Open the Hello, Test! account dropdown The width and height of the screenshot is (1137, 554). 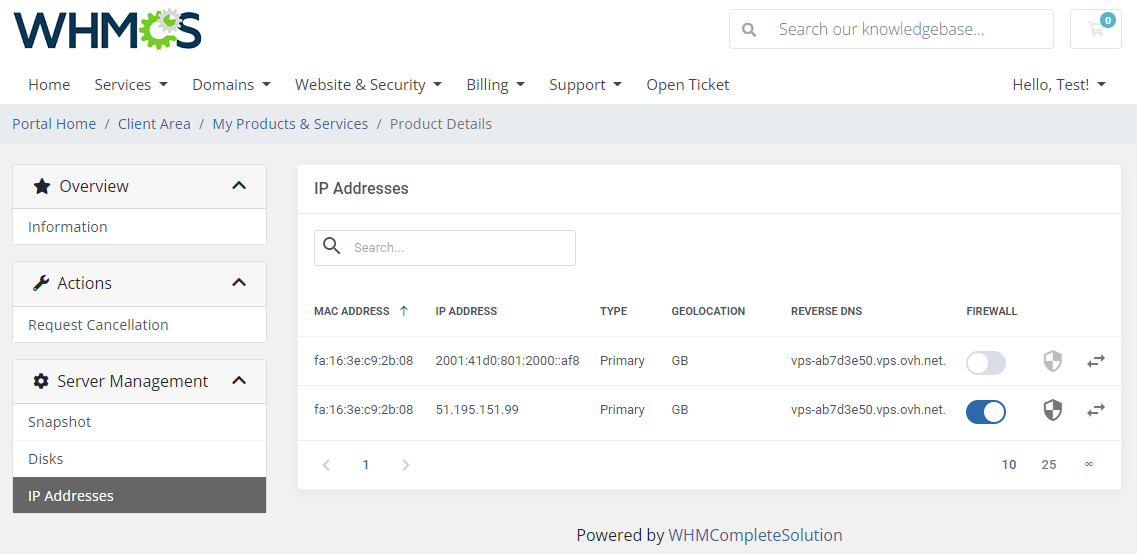[1058, 85]
